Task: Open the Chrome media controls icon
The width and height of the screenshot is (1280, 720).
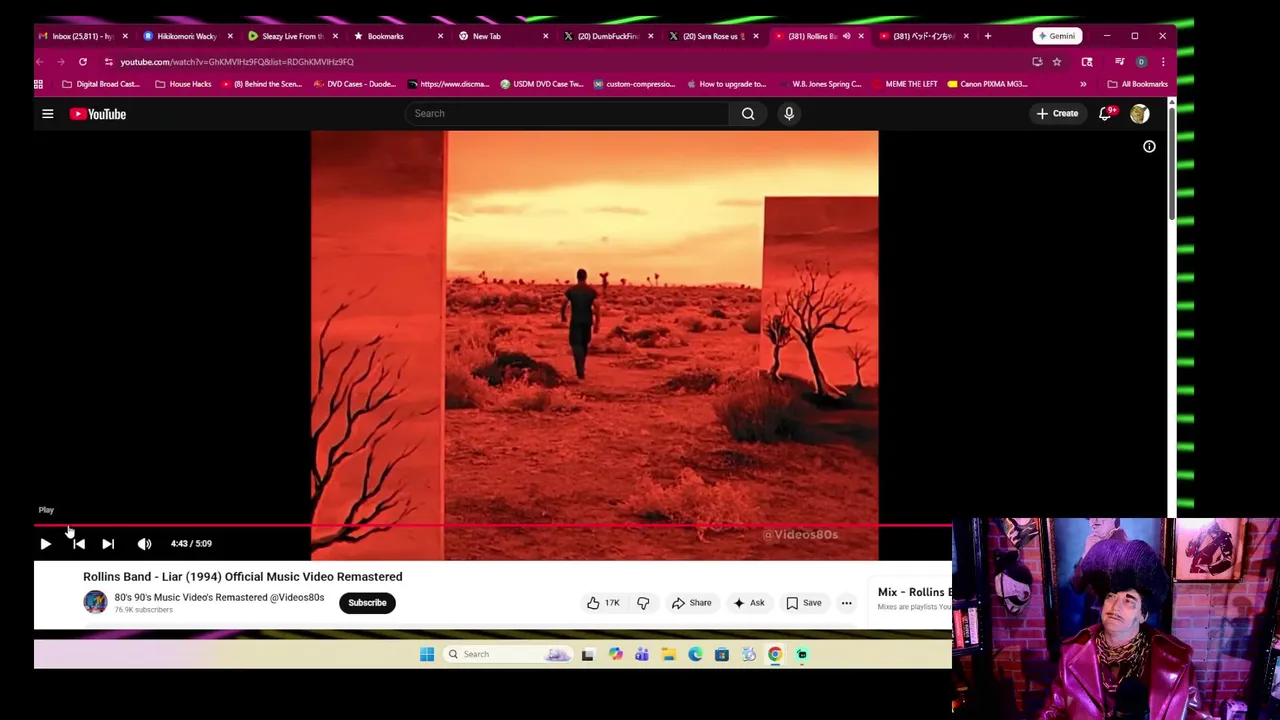Action: pyautogui.click(x=1119, y=62)
